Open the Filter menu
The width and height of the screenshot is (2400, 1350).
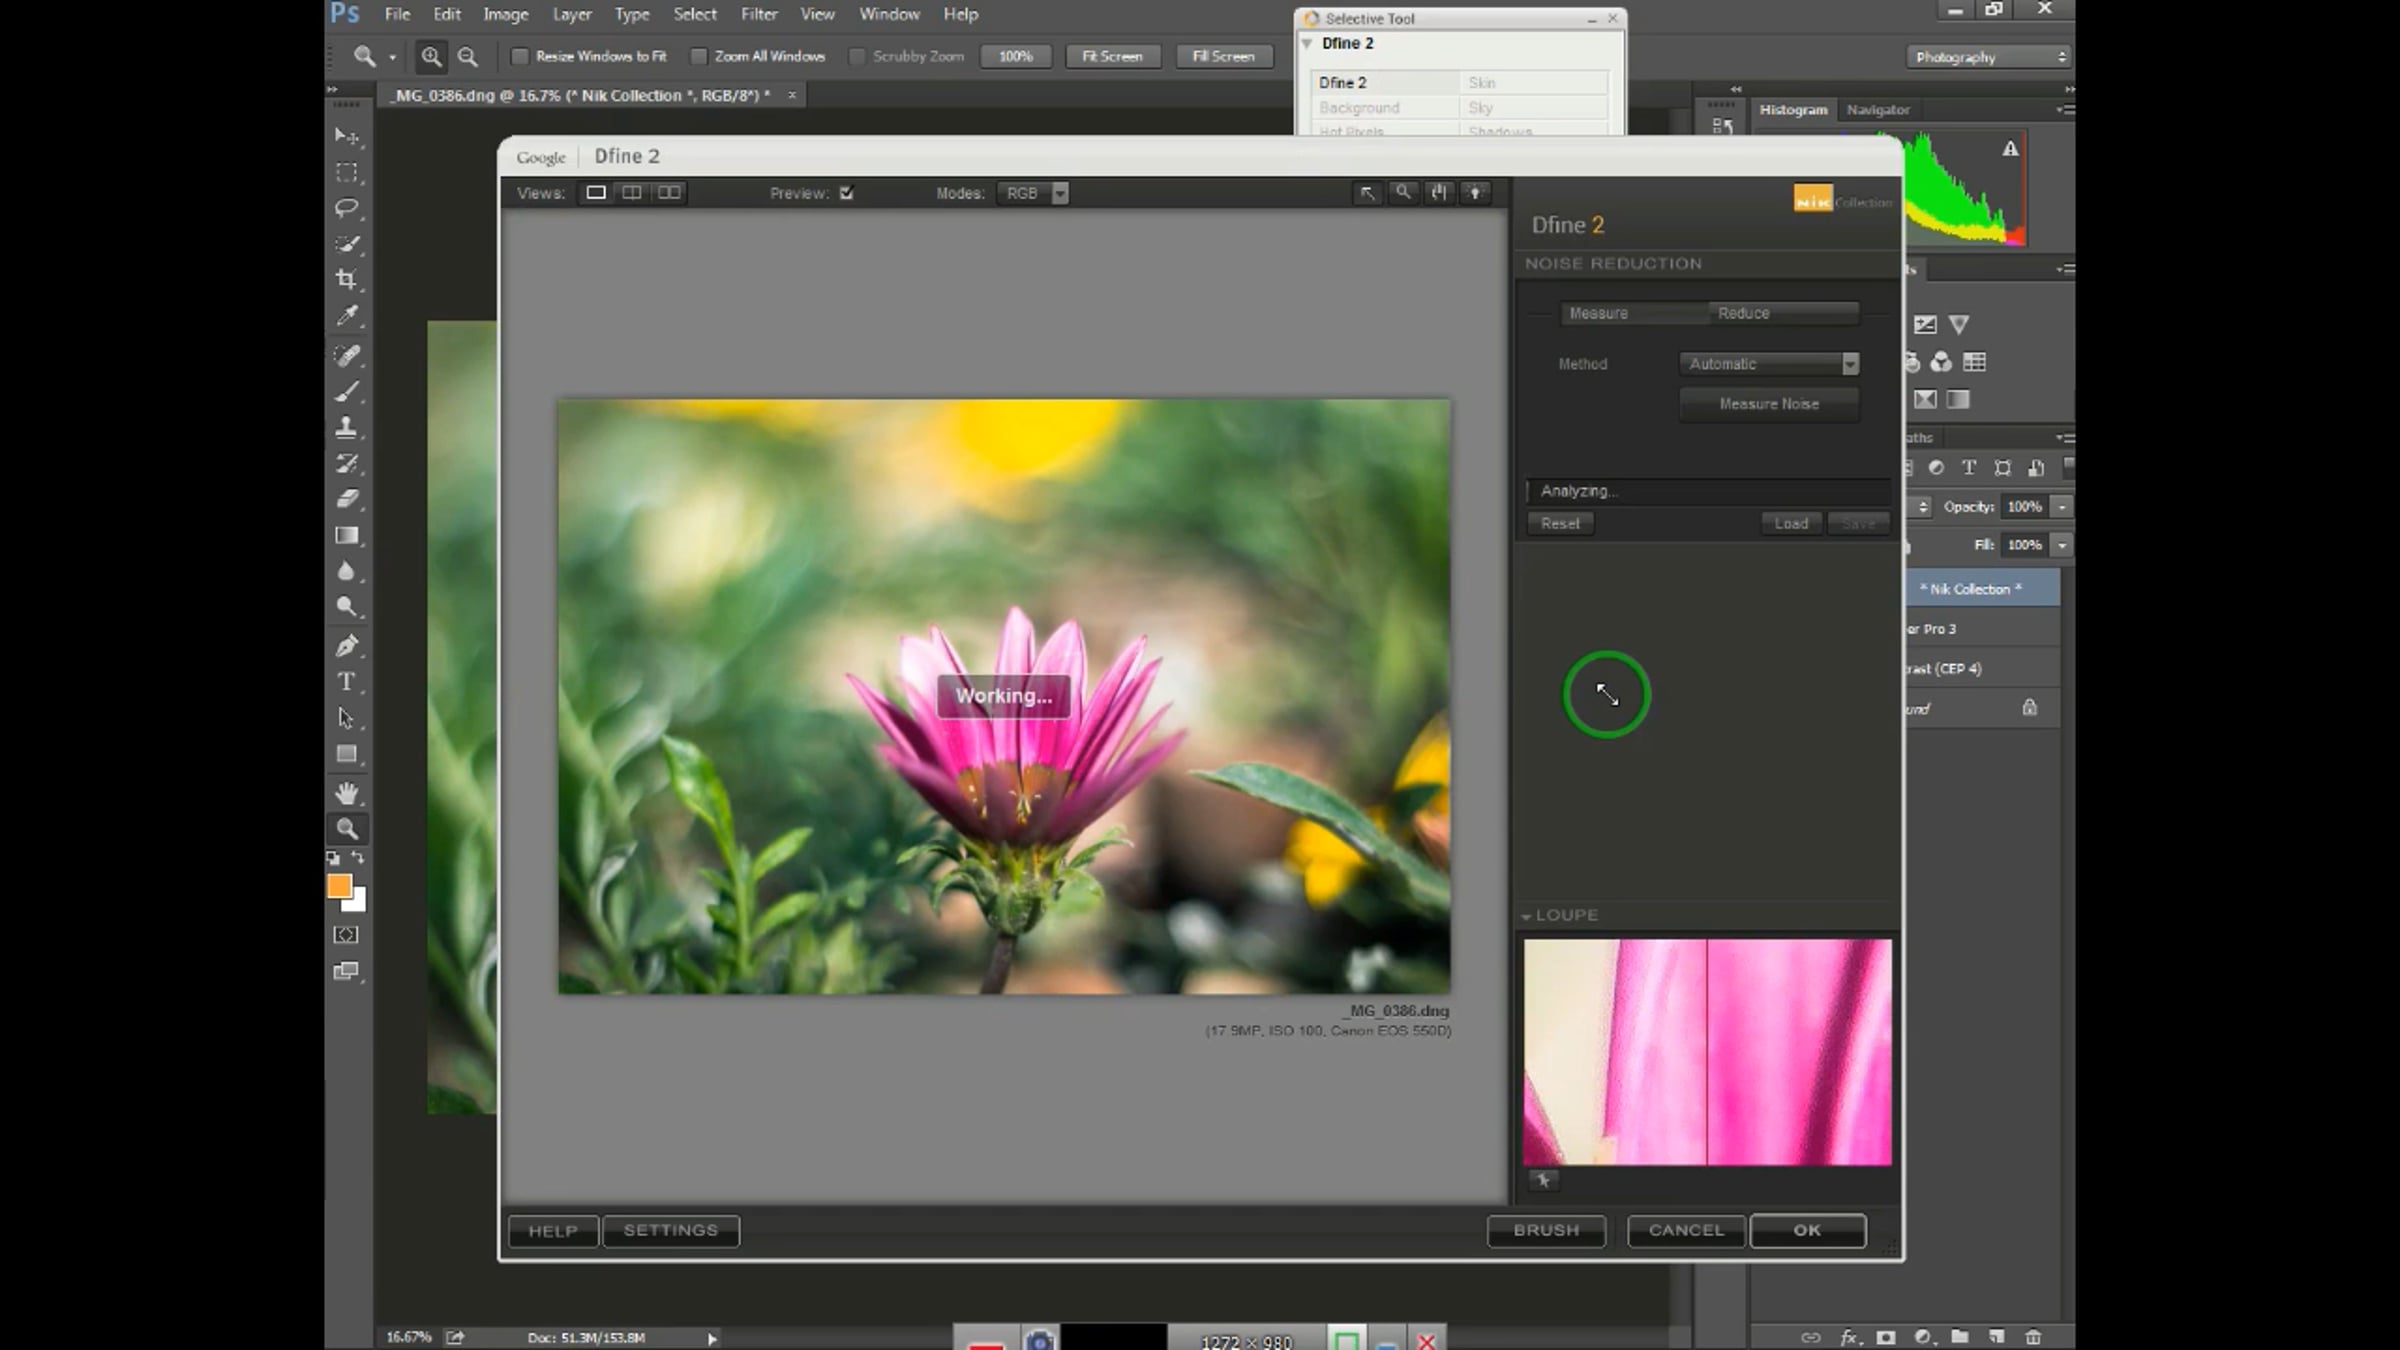(758, 14)
